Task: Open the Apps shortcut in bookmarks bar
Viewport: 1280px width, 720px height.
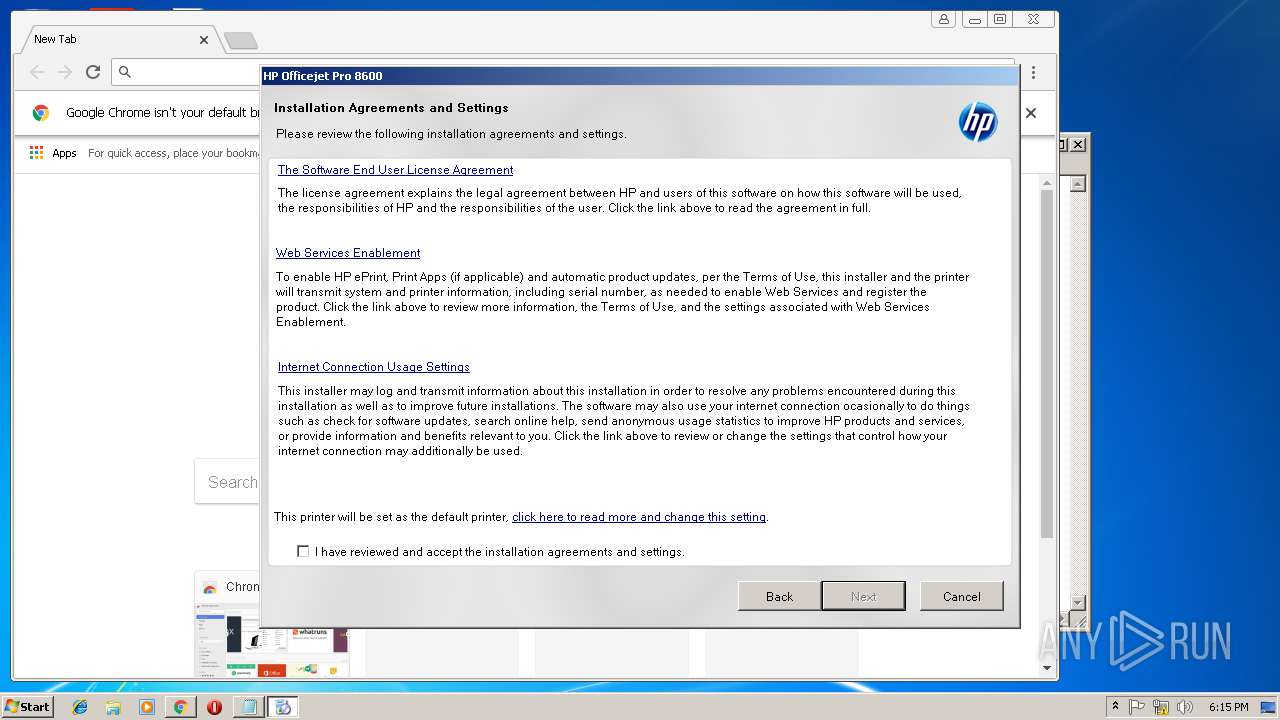Action: click(x=53, y=153)
